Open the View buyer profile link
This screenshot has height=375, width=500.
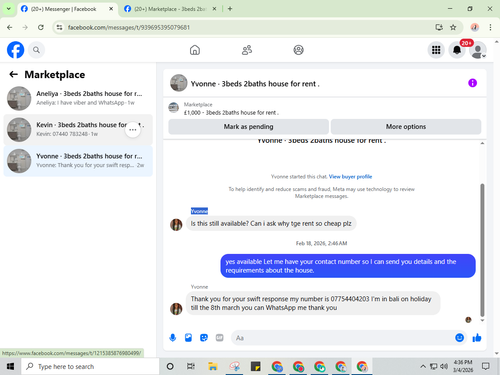350,177
